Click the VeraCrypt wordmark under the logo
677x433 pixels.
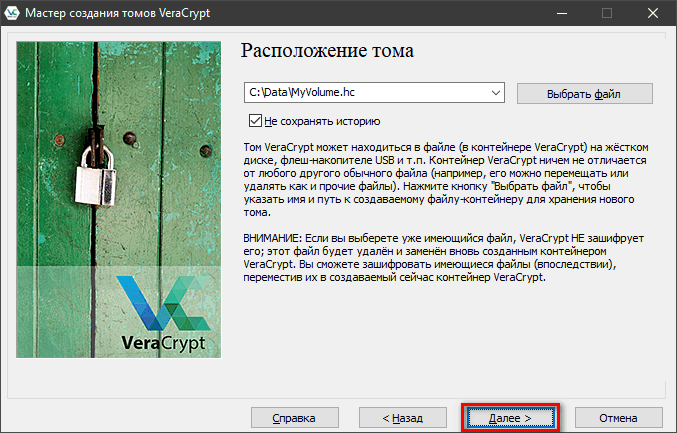pos(163,342)
